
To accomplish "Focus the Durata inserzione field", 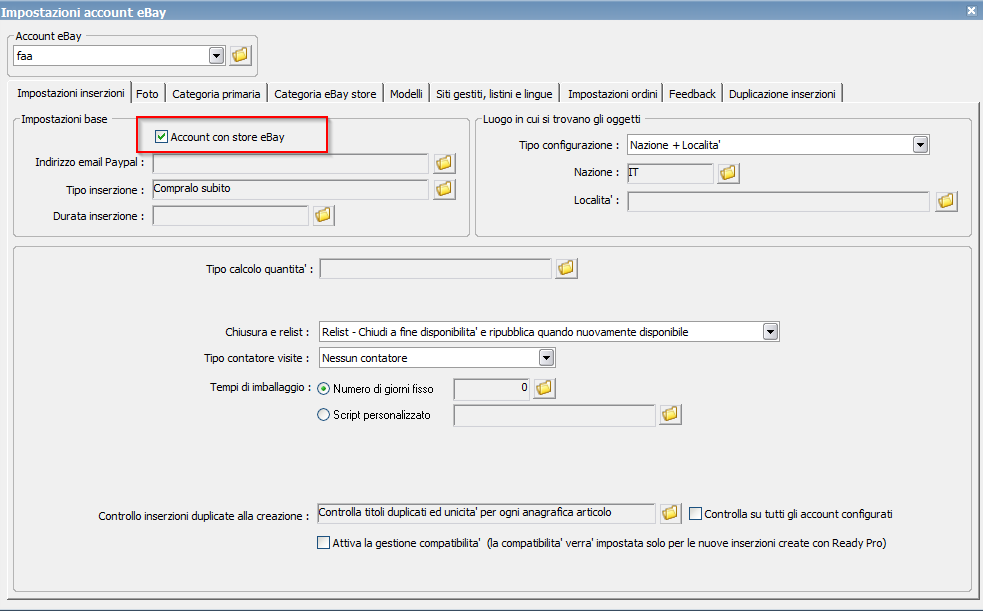I will [x=230, y=216].
